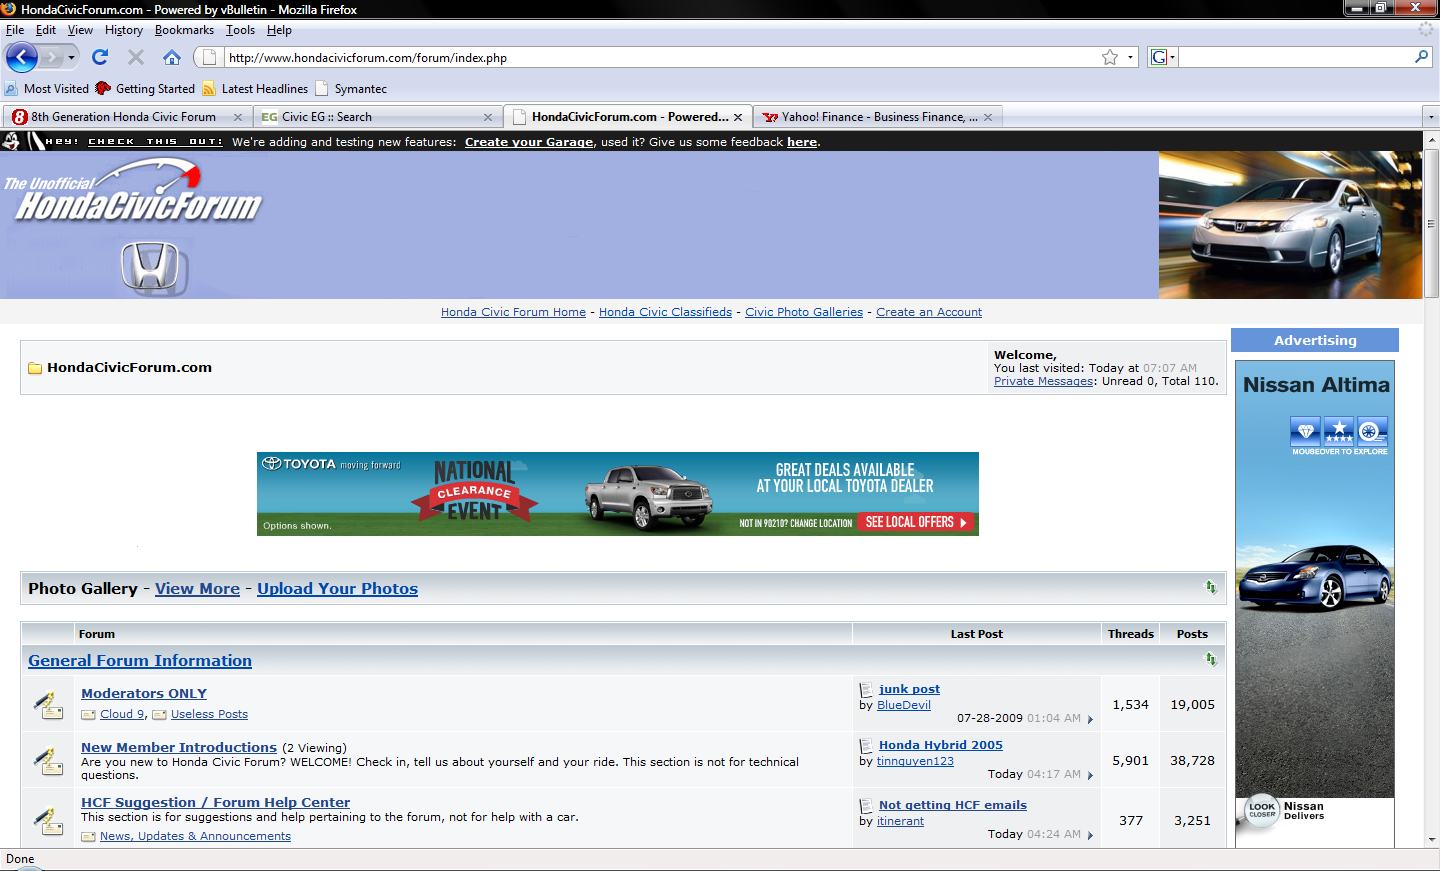Image resolution: width=1440 pixels, height=871 pixels.
Task: Go to last post arrow for Honda Hybrid 2005
Action: coord(1090,775)
